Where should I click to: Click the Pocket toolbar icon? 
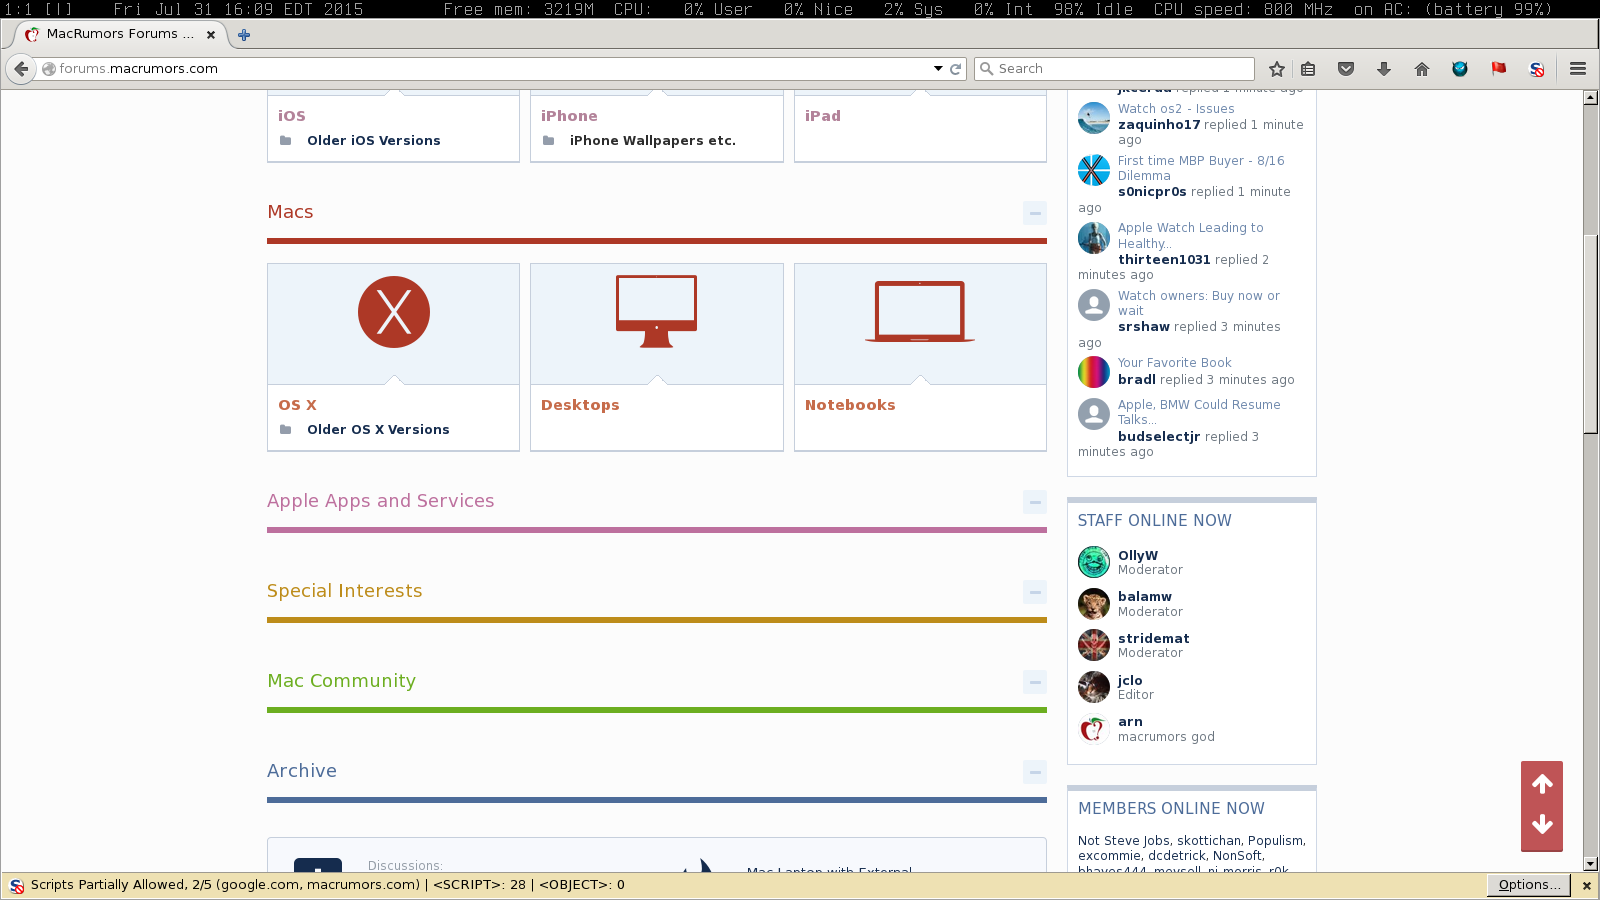pos(1346,69)
